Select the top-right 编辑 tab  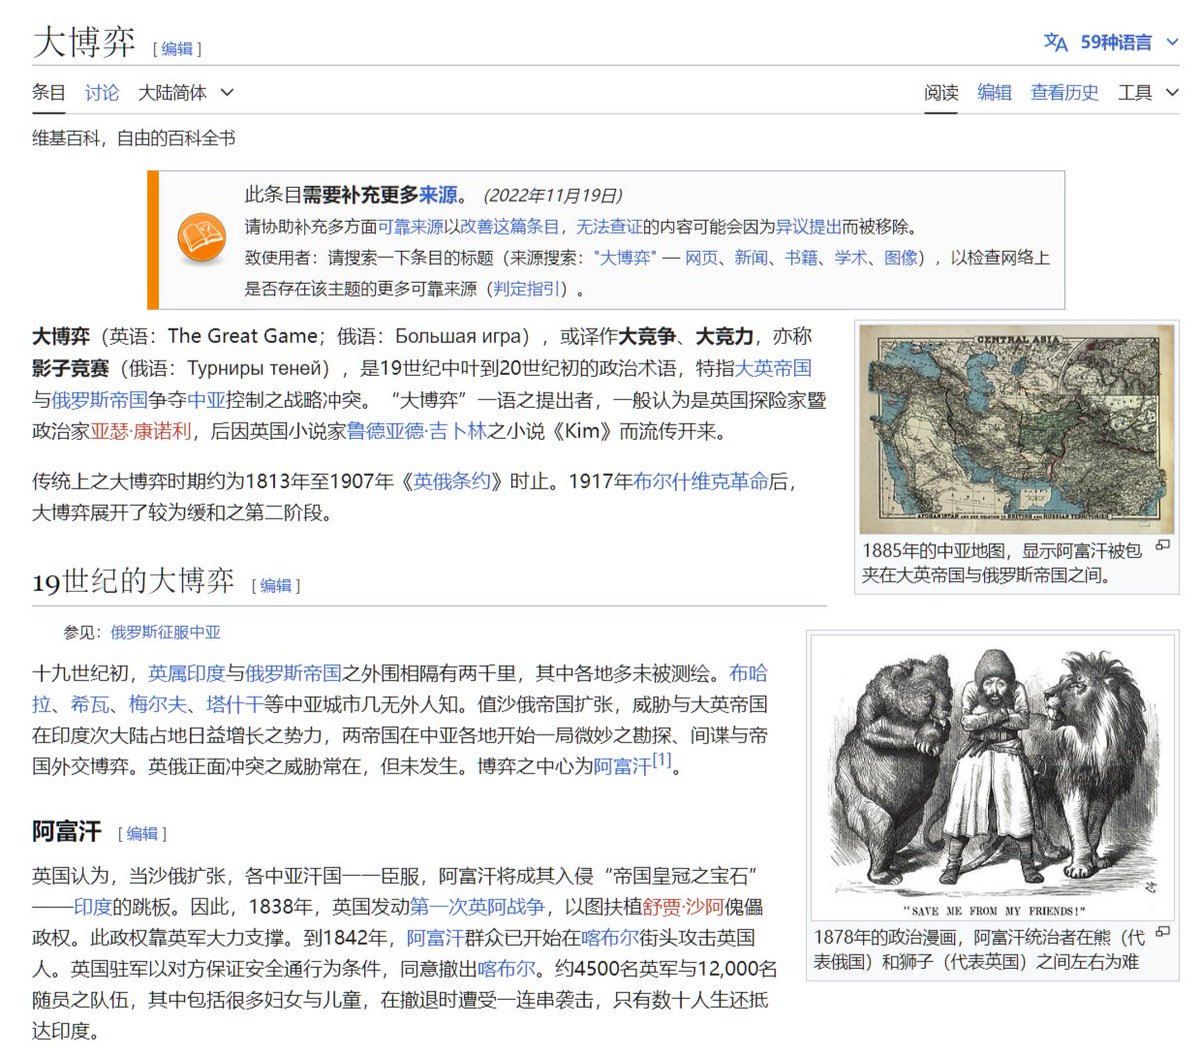(x=994, y=93)
